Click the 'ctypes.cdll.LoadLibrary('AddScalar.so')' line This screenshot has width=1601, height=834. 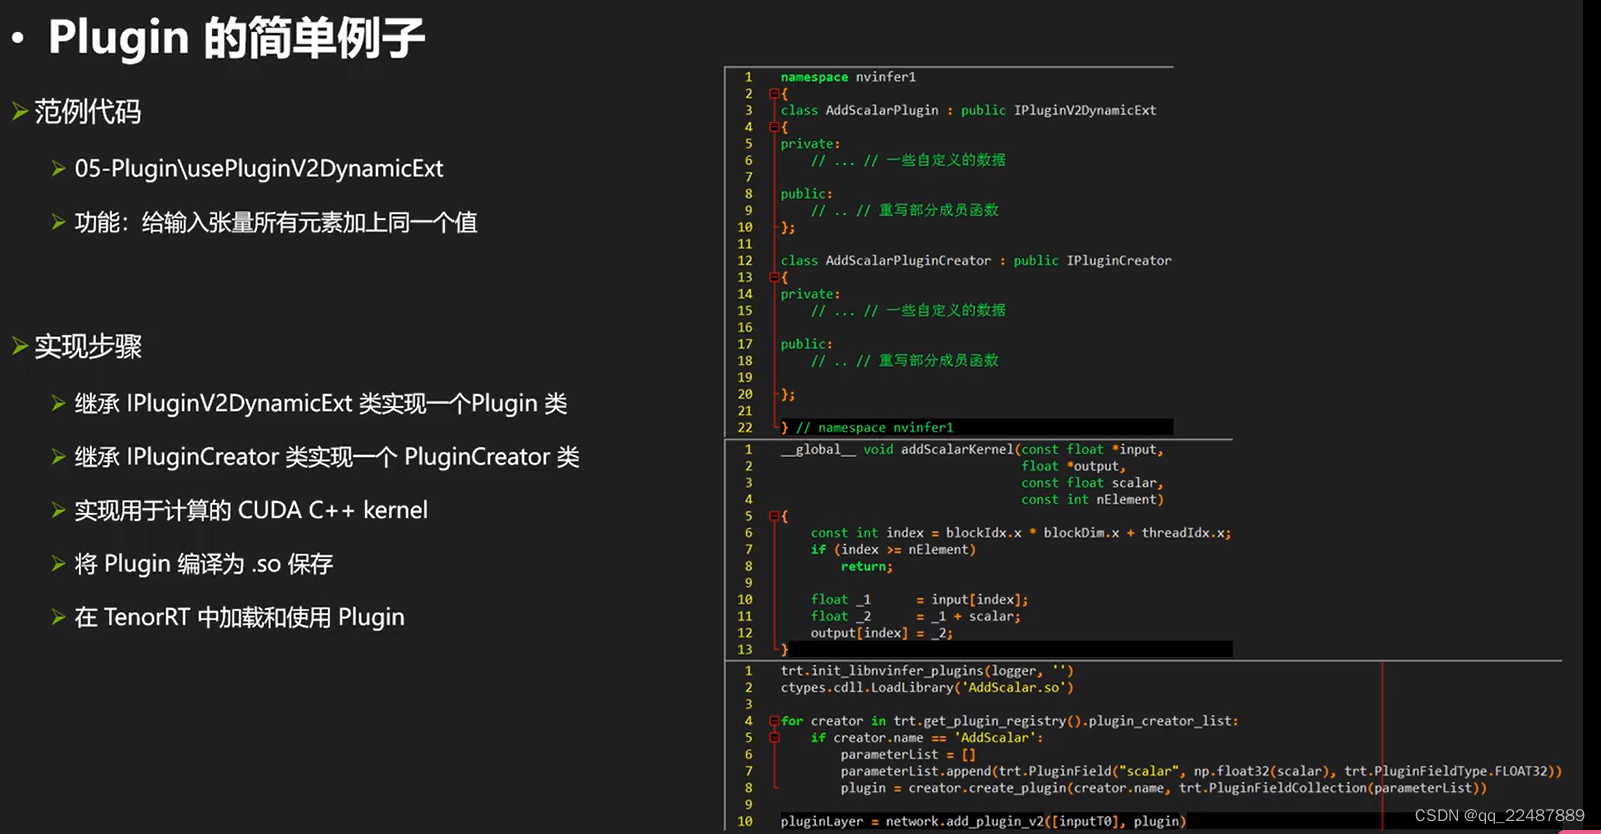tap(927, 688)
